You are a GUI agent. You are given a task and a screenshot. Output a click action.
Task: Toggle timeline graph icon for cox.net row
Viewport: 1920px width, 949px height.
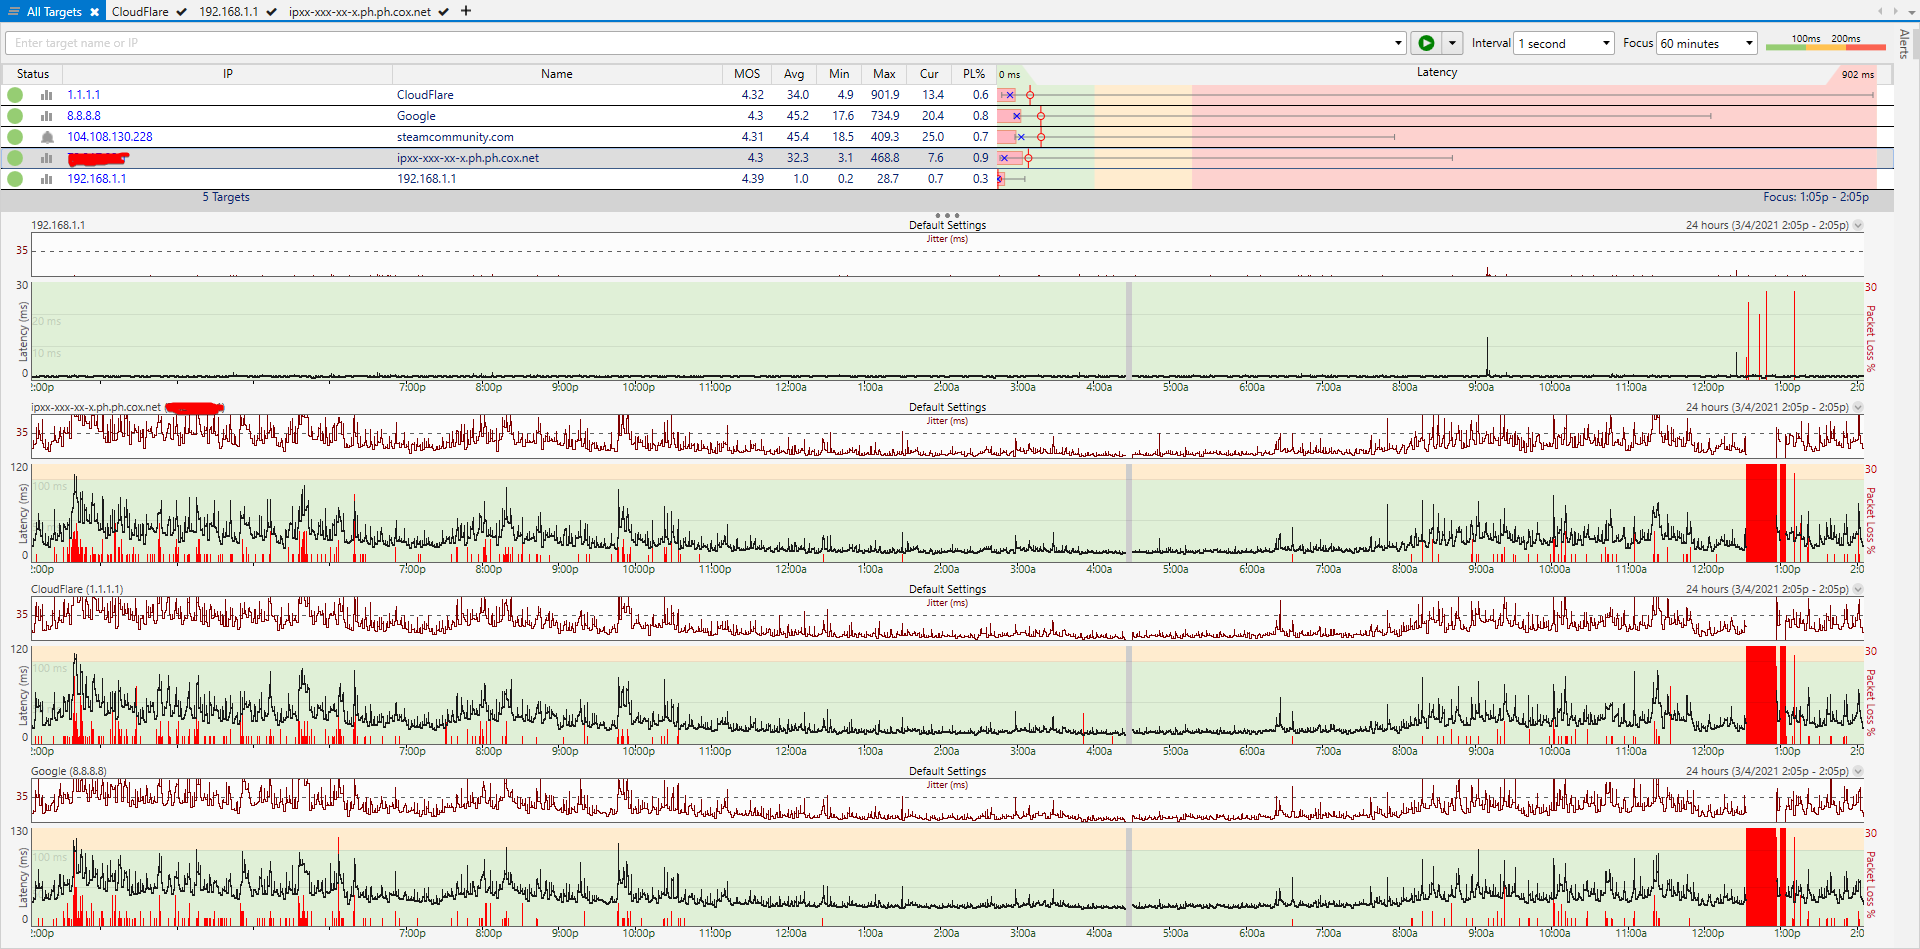pyautogui.click(x=46, y=158)
